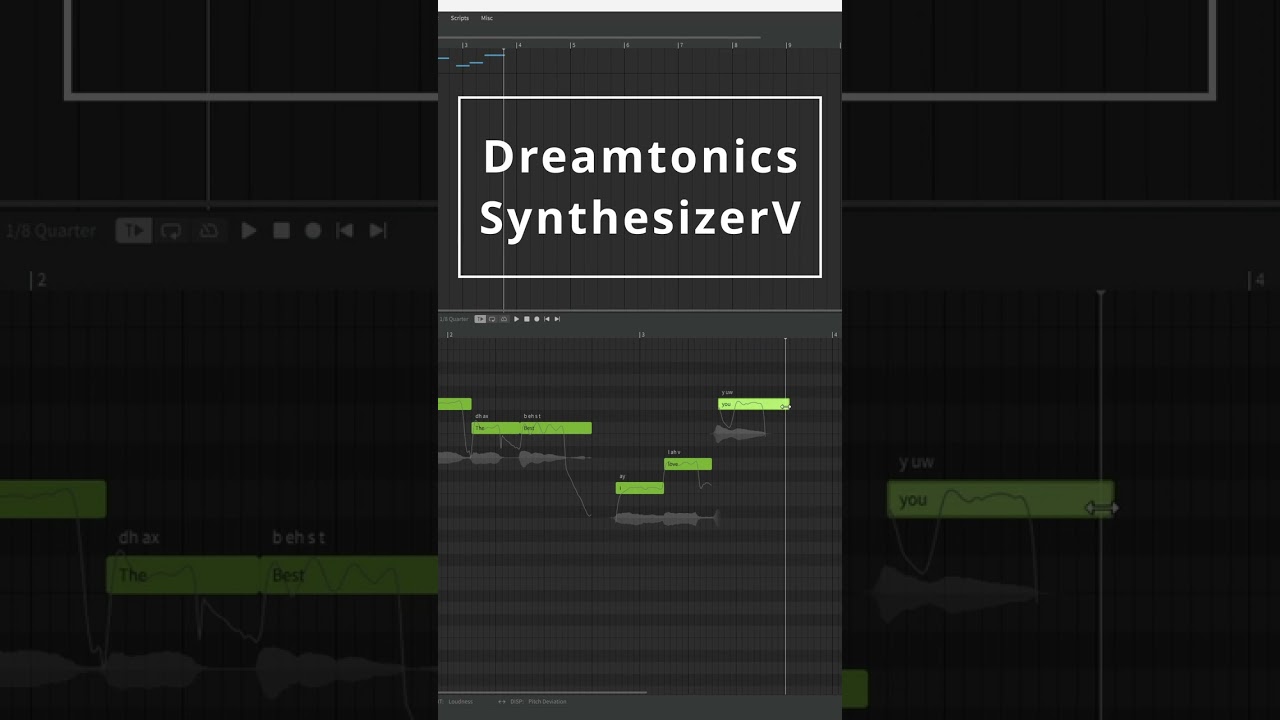Select the note with phoneme "ay" above it
This screenshot has height=720, width=1280.
click(640, 488)
